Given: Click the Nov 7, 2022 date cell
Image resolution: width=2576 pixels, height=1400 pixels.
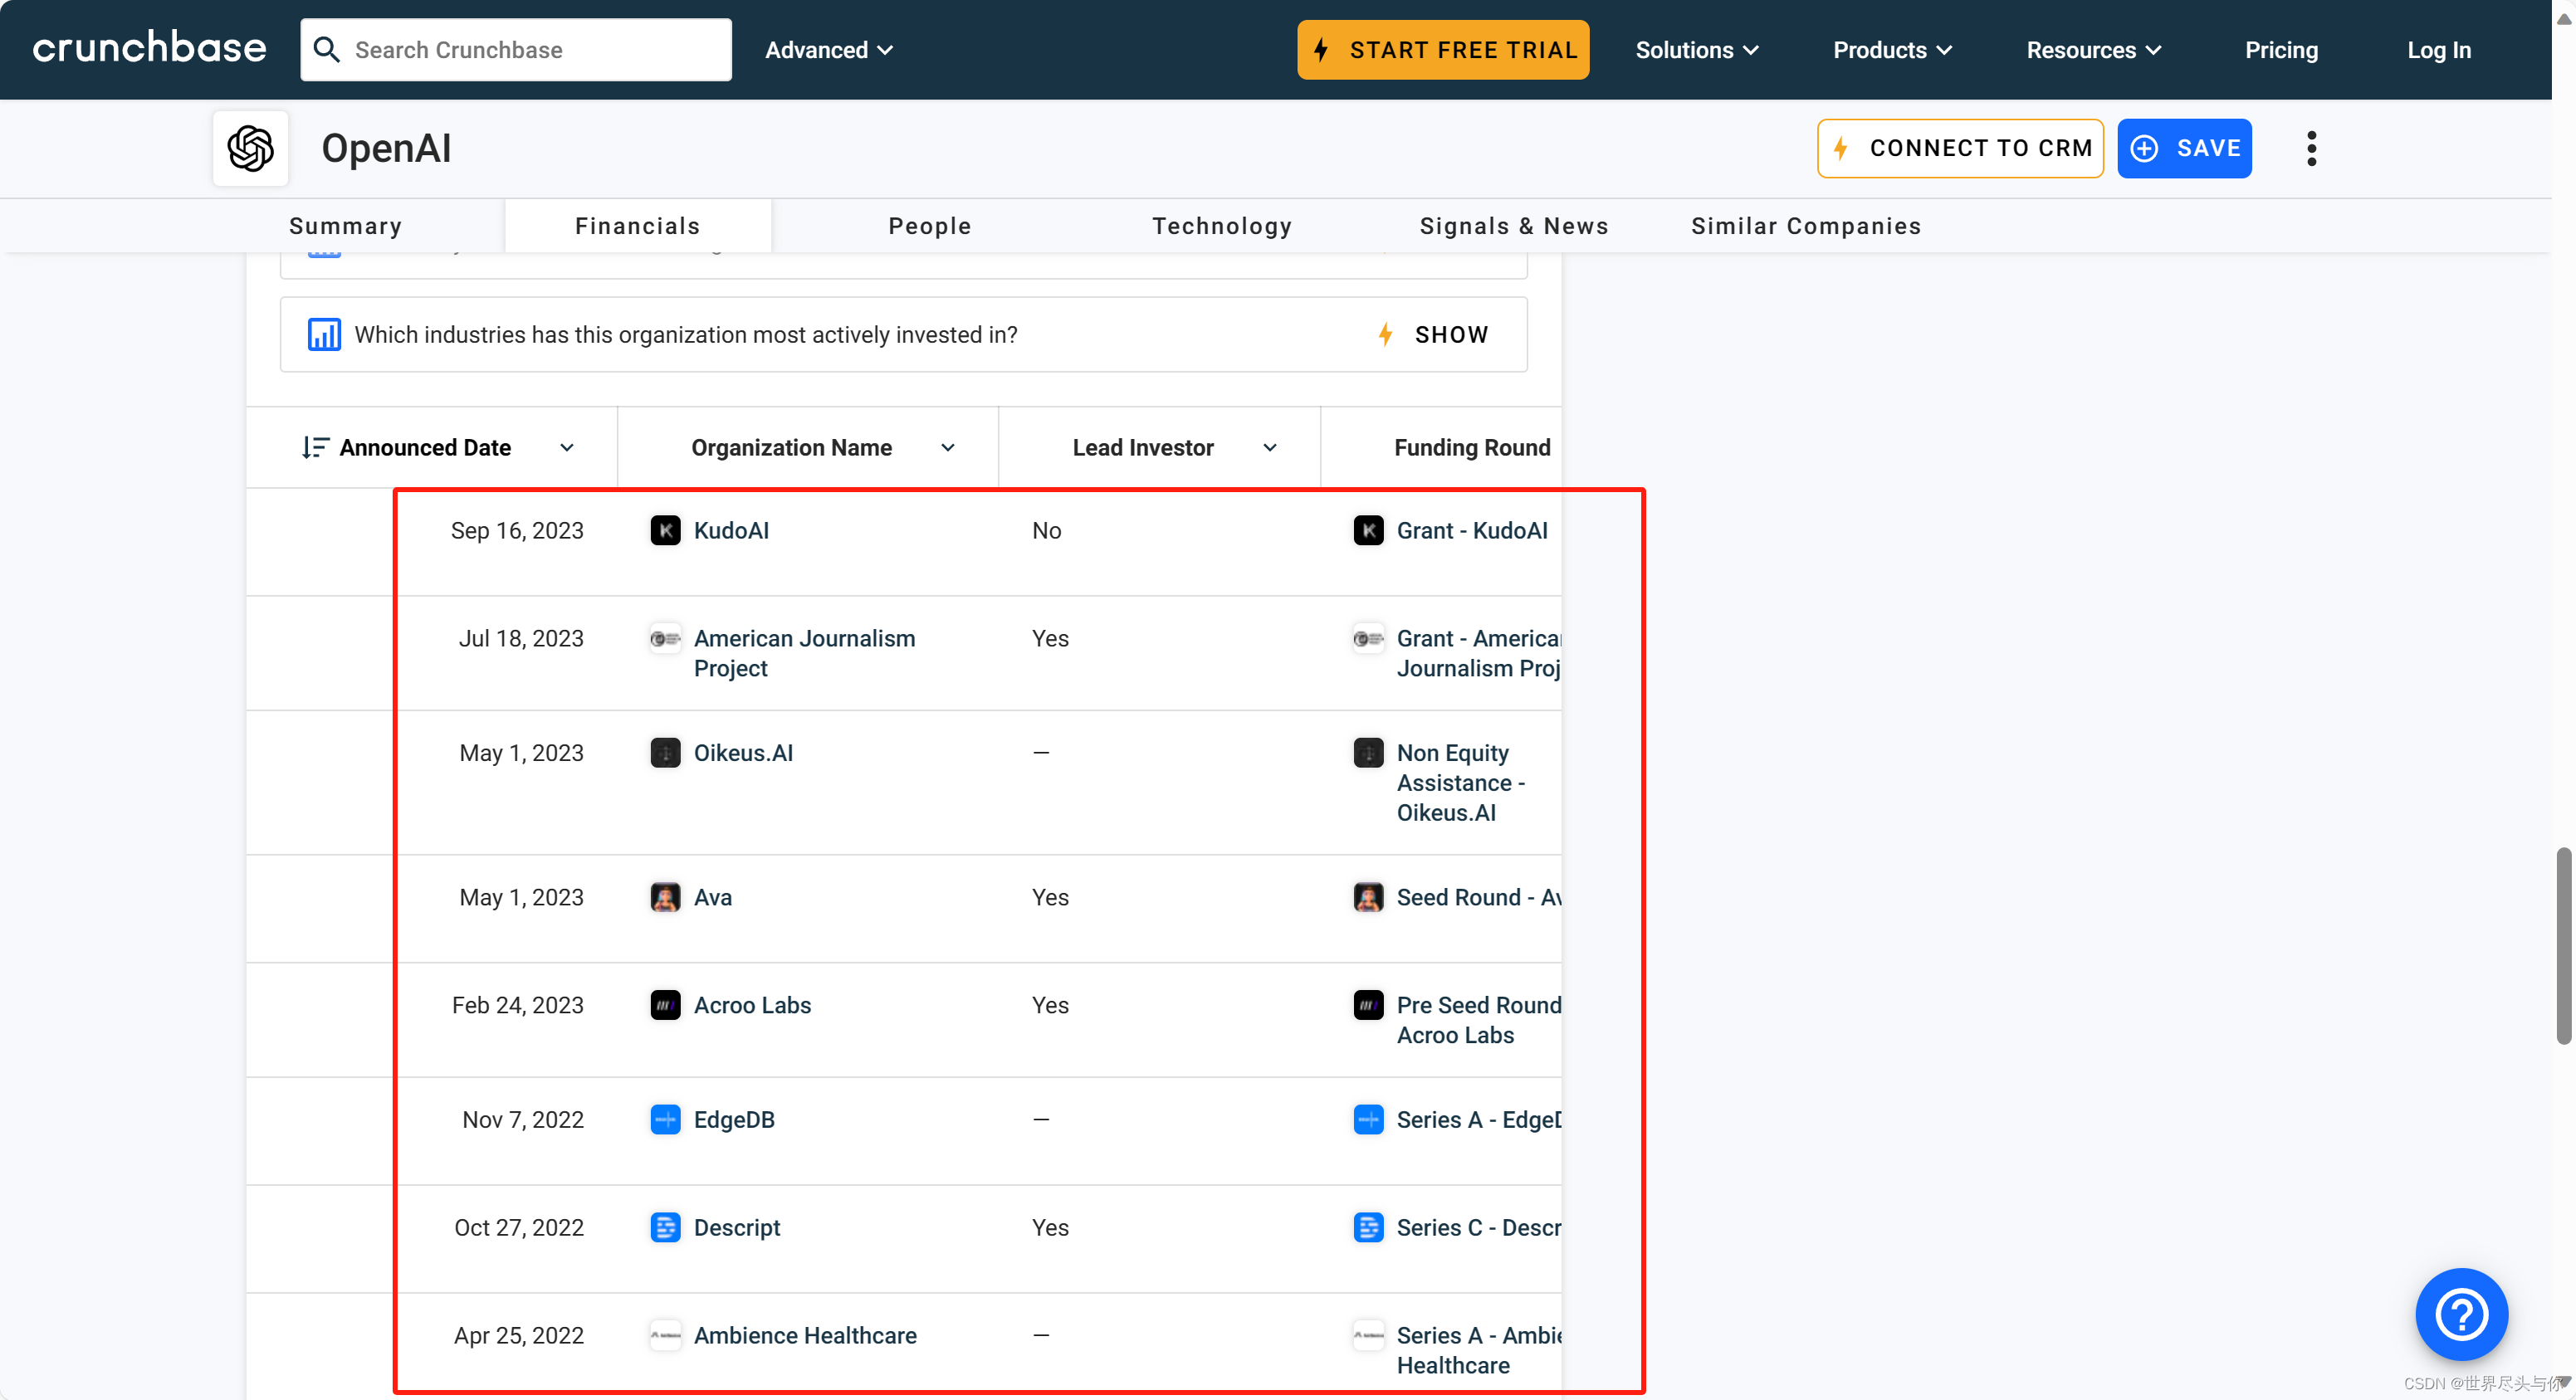Looking at the screenshot, I should [x=522, y=1119].
